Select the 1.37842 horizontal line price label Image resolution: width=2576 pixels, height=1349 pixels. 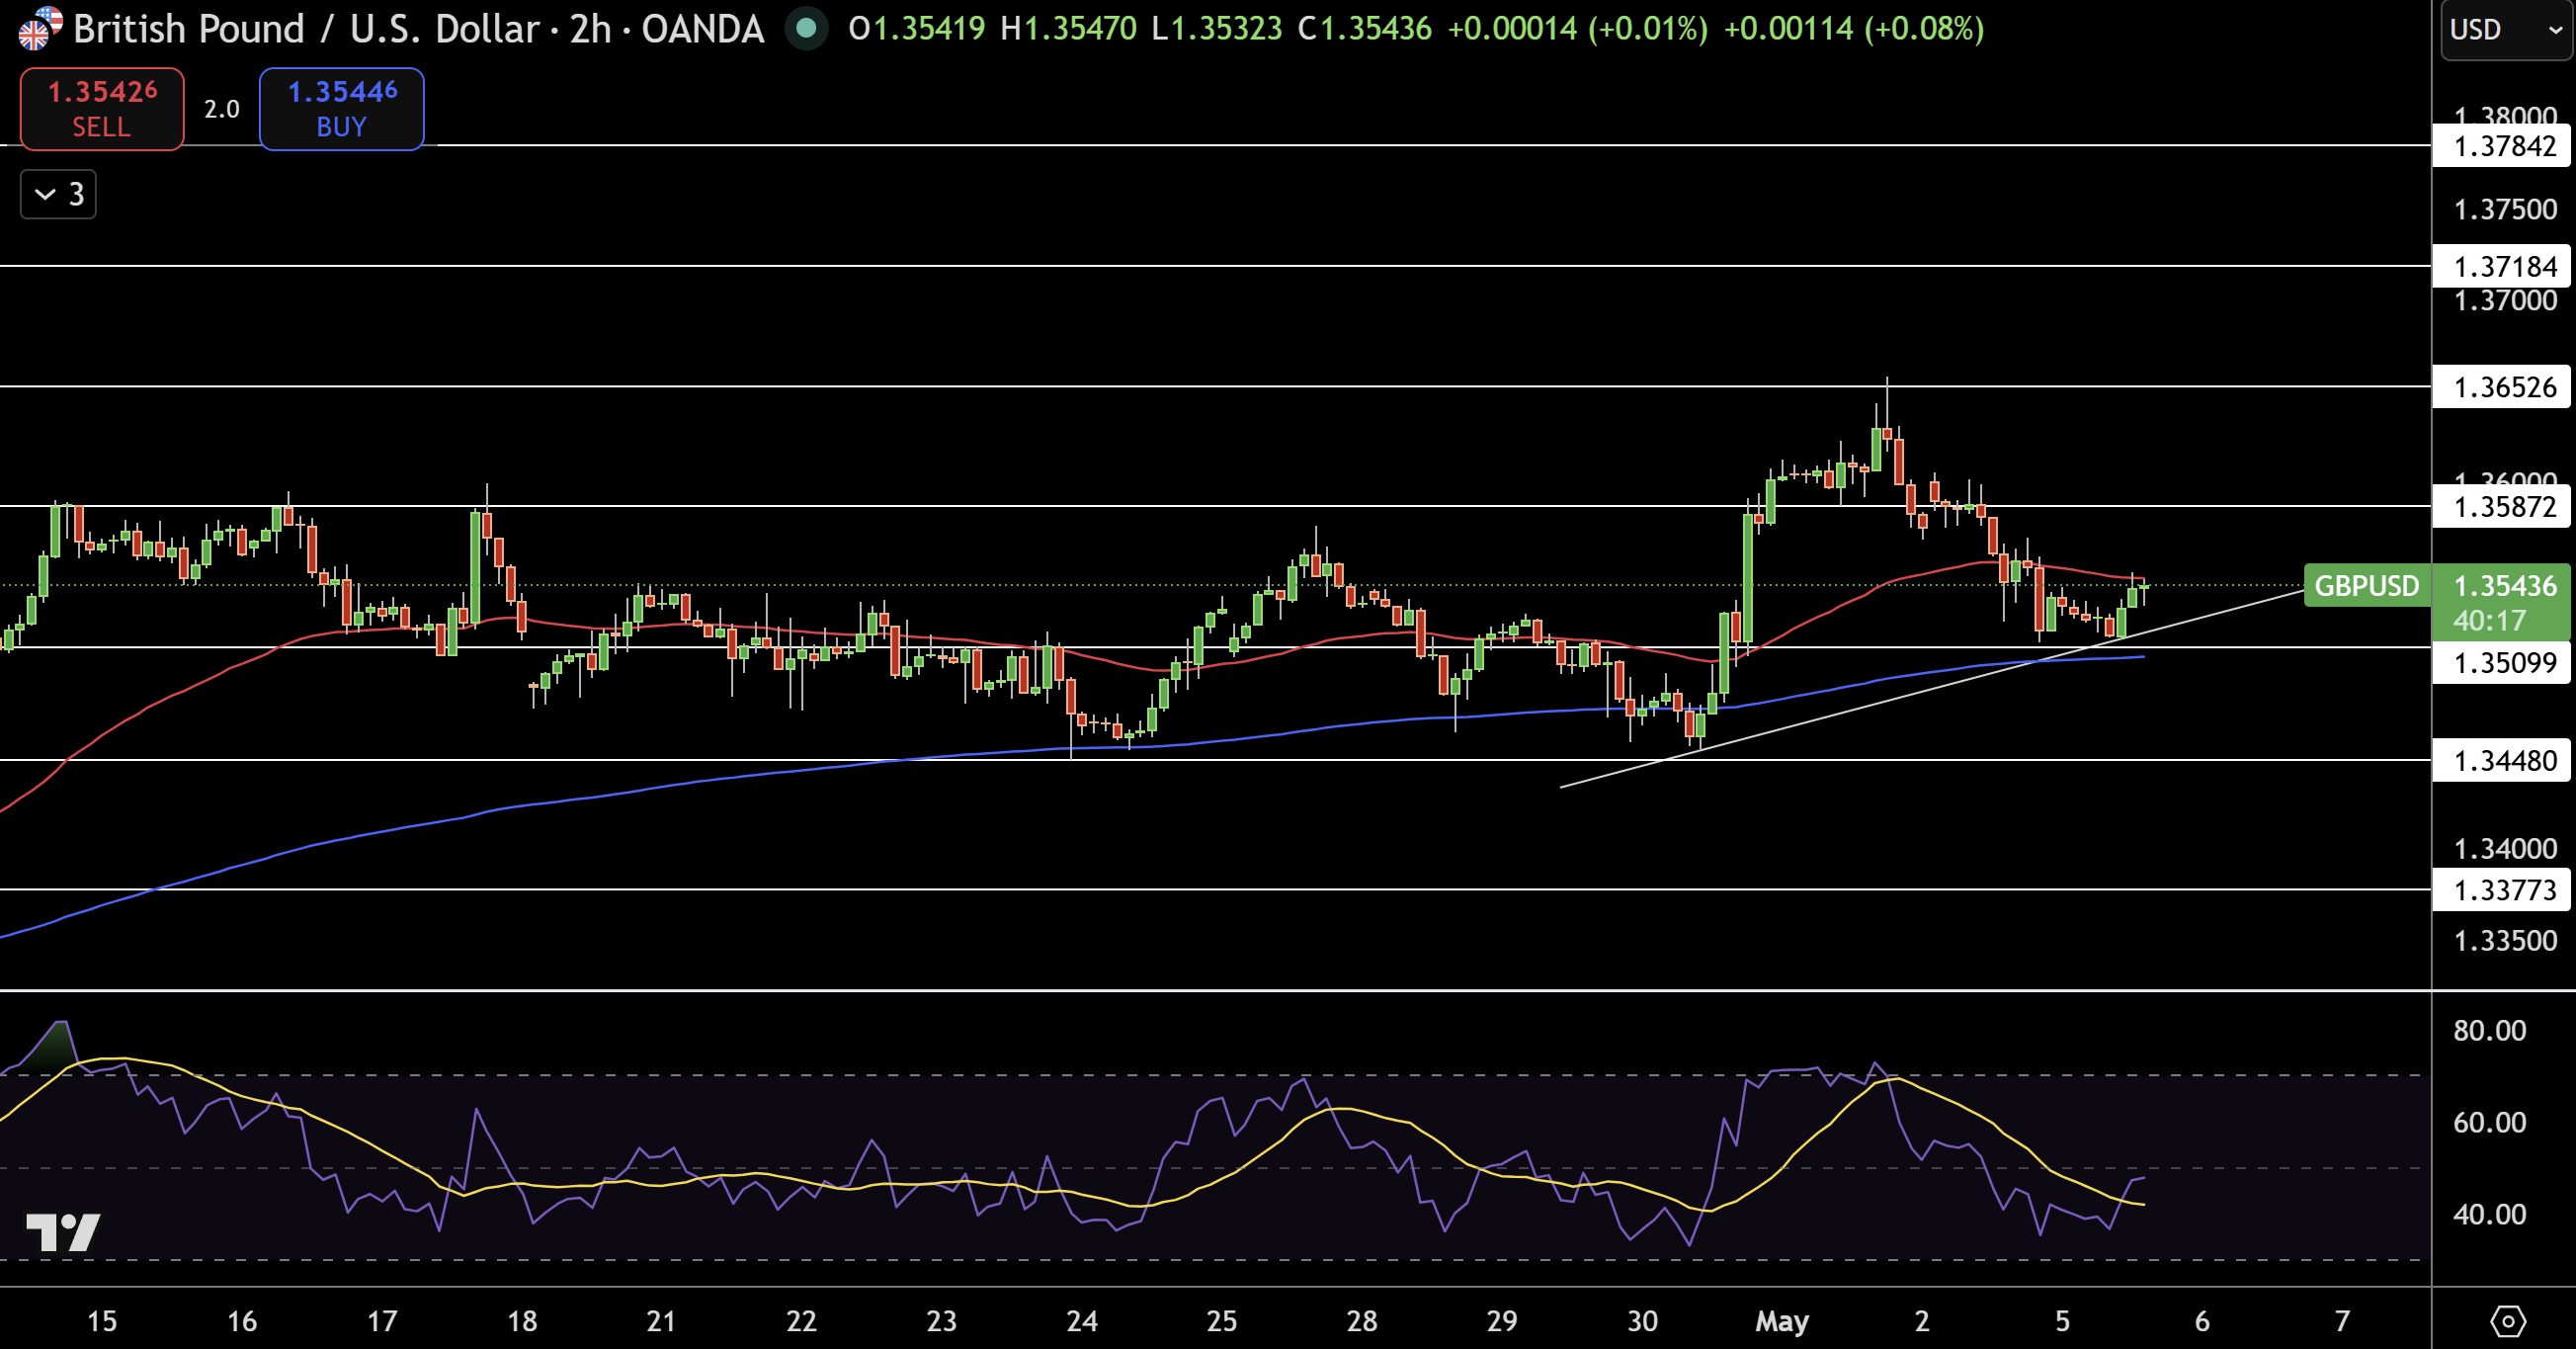point(2501,146)
